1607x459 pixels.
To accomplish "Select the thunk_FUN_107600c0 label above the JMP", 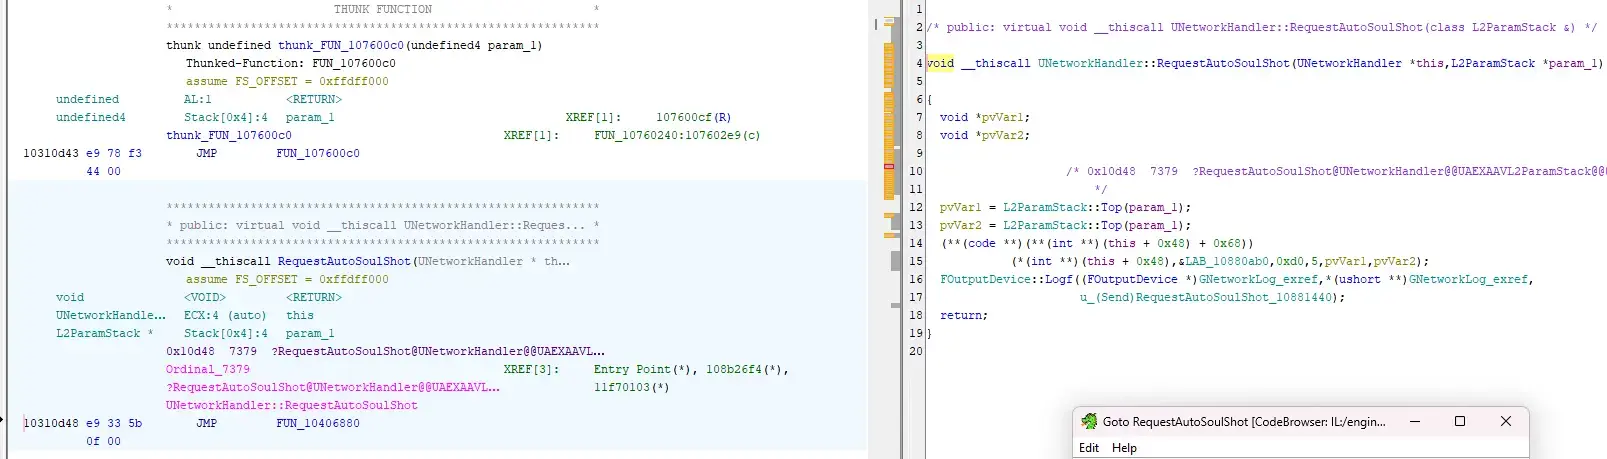I will point(229,135).
